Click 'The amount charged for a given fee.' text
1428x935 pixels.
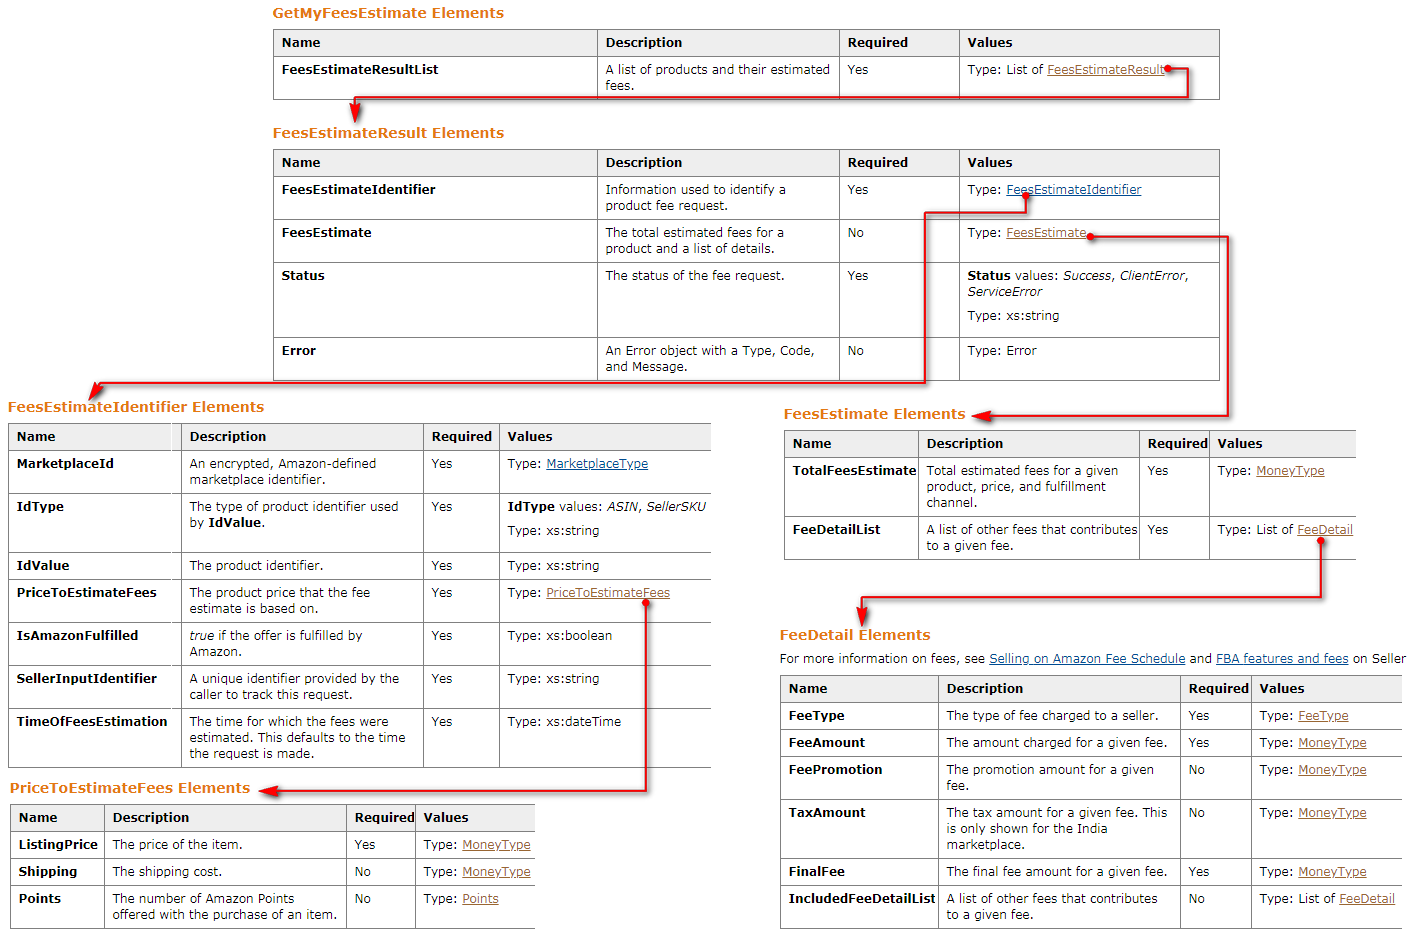click(x=1056, y=743)
